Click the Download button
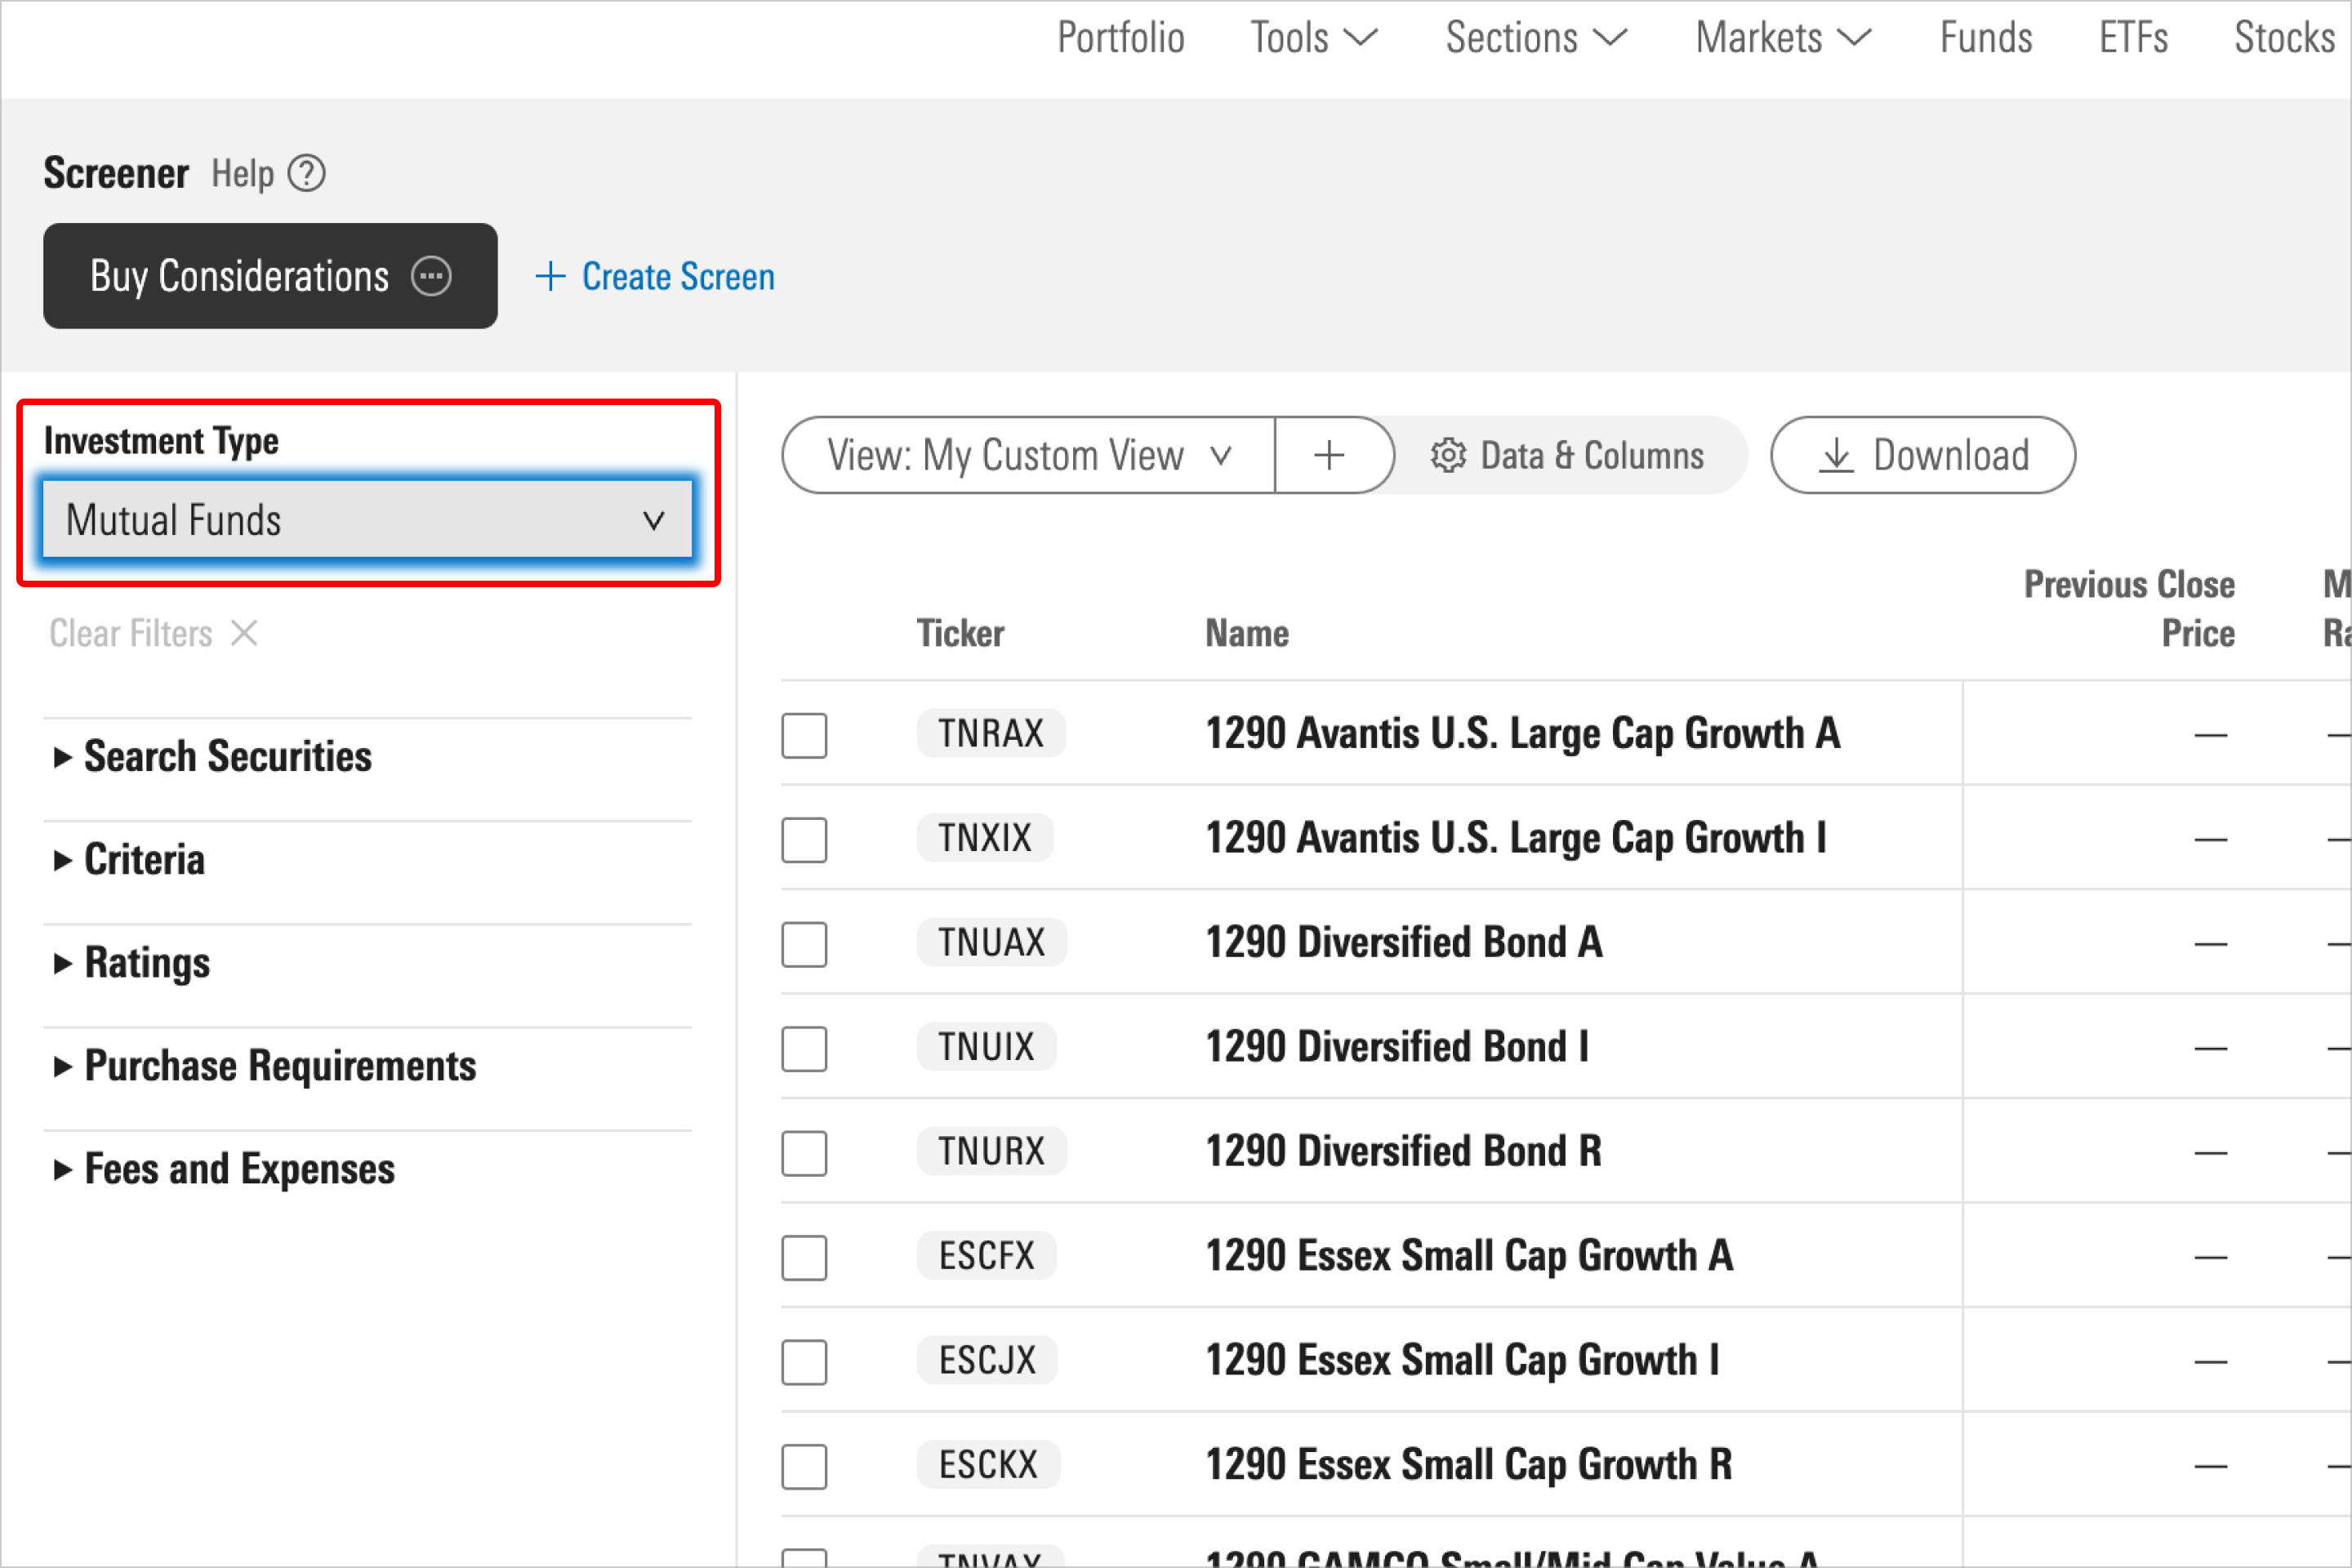The width and height of the screenshot is (2352, 1568). pos(1923,456)
